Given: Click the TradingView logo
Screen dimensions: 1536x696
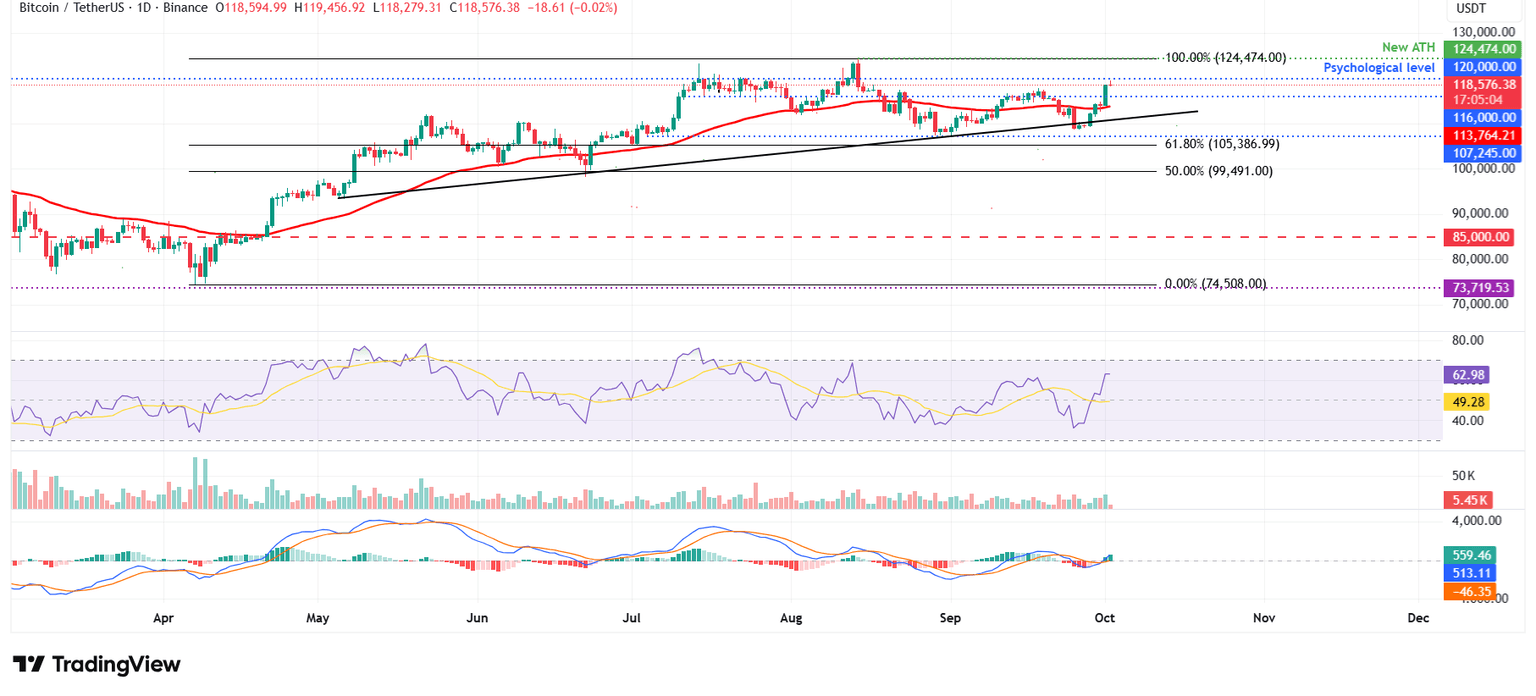Looking at the screenshot, I should (x=96, y=664).
